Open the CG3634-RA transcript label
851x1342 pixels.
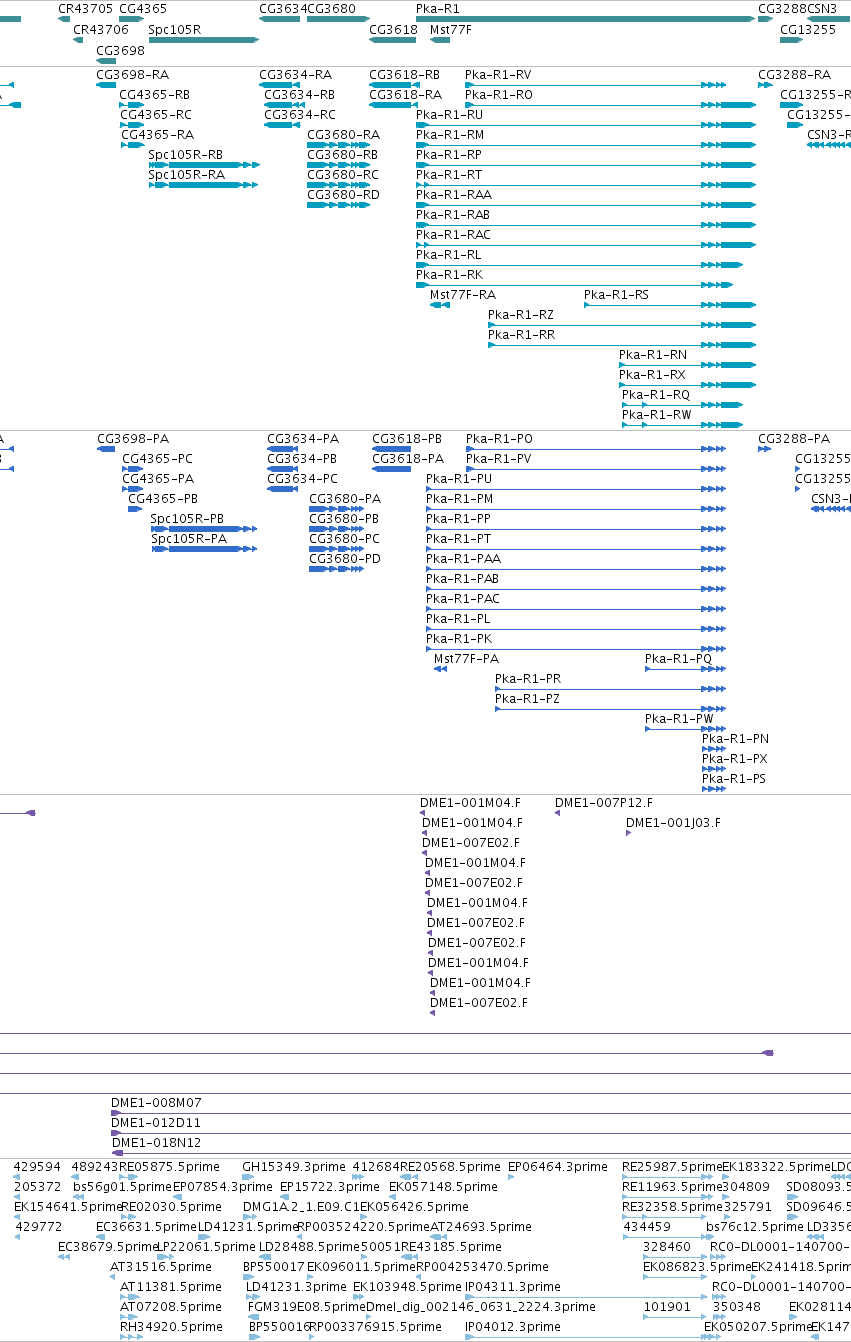click(x=295, y=74)
